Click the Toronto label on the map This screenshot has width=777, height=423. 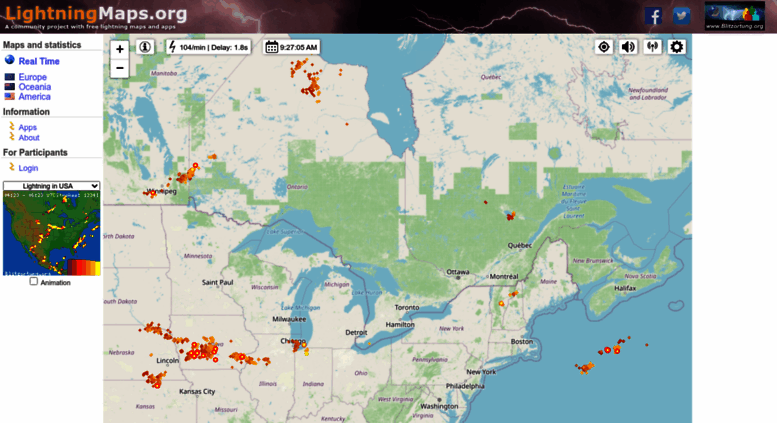pos(407,308)
